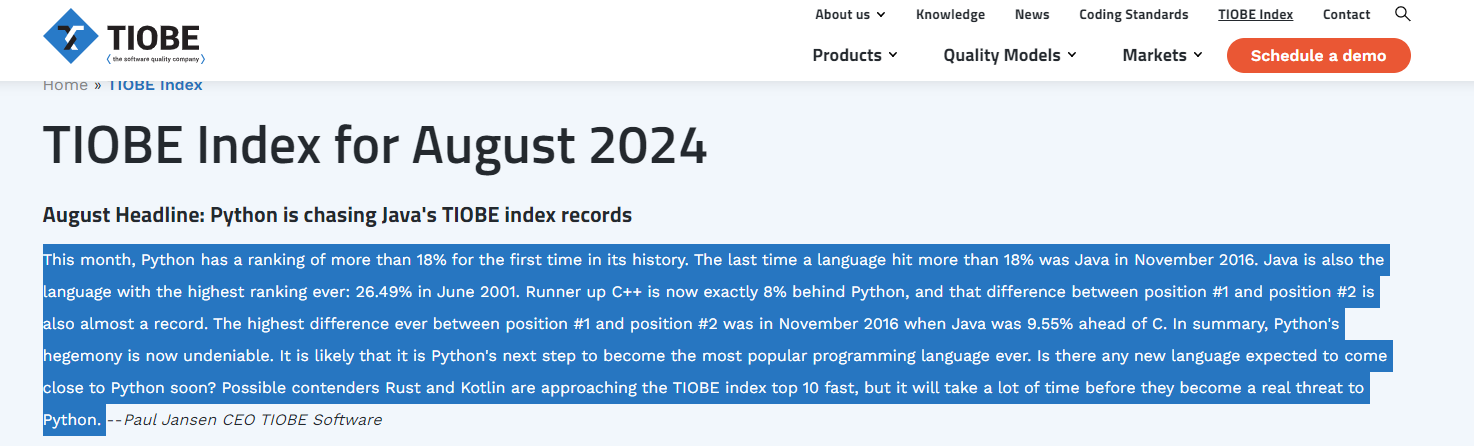Expand the Markets dropdown
Screen dimensions: 1474x446
coord(1162,55)
